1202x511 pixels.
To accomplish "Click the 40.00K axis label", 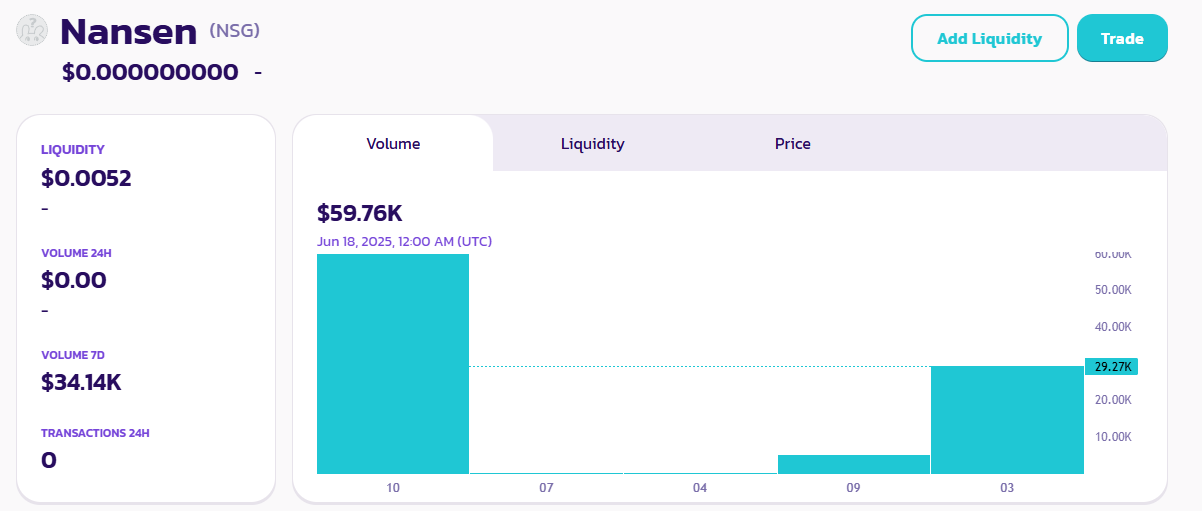I will coord(1112,327).
